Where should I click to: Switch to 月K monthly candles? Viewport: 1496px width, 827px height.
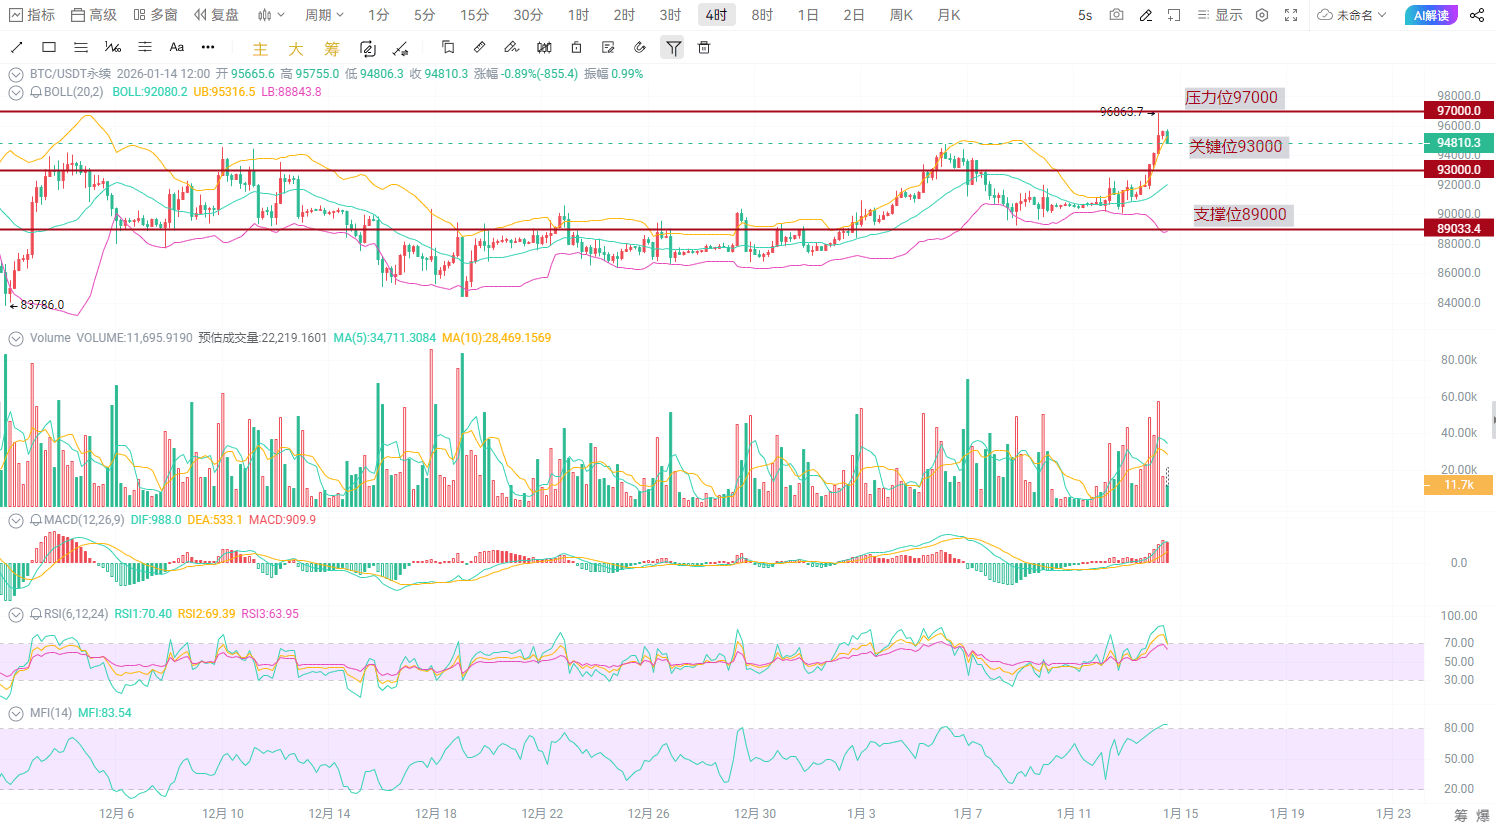949,15
